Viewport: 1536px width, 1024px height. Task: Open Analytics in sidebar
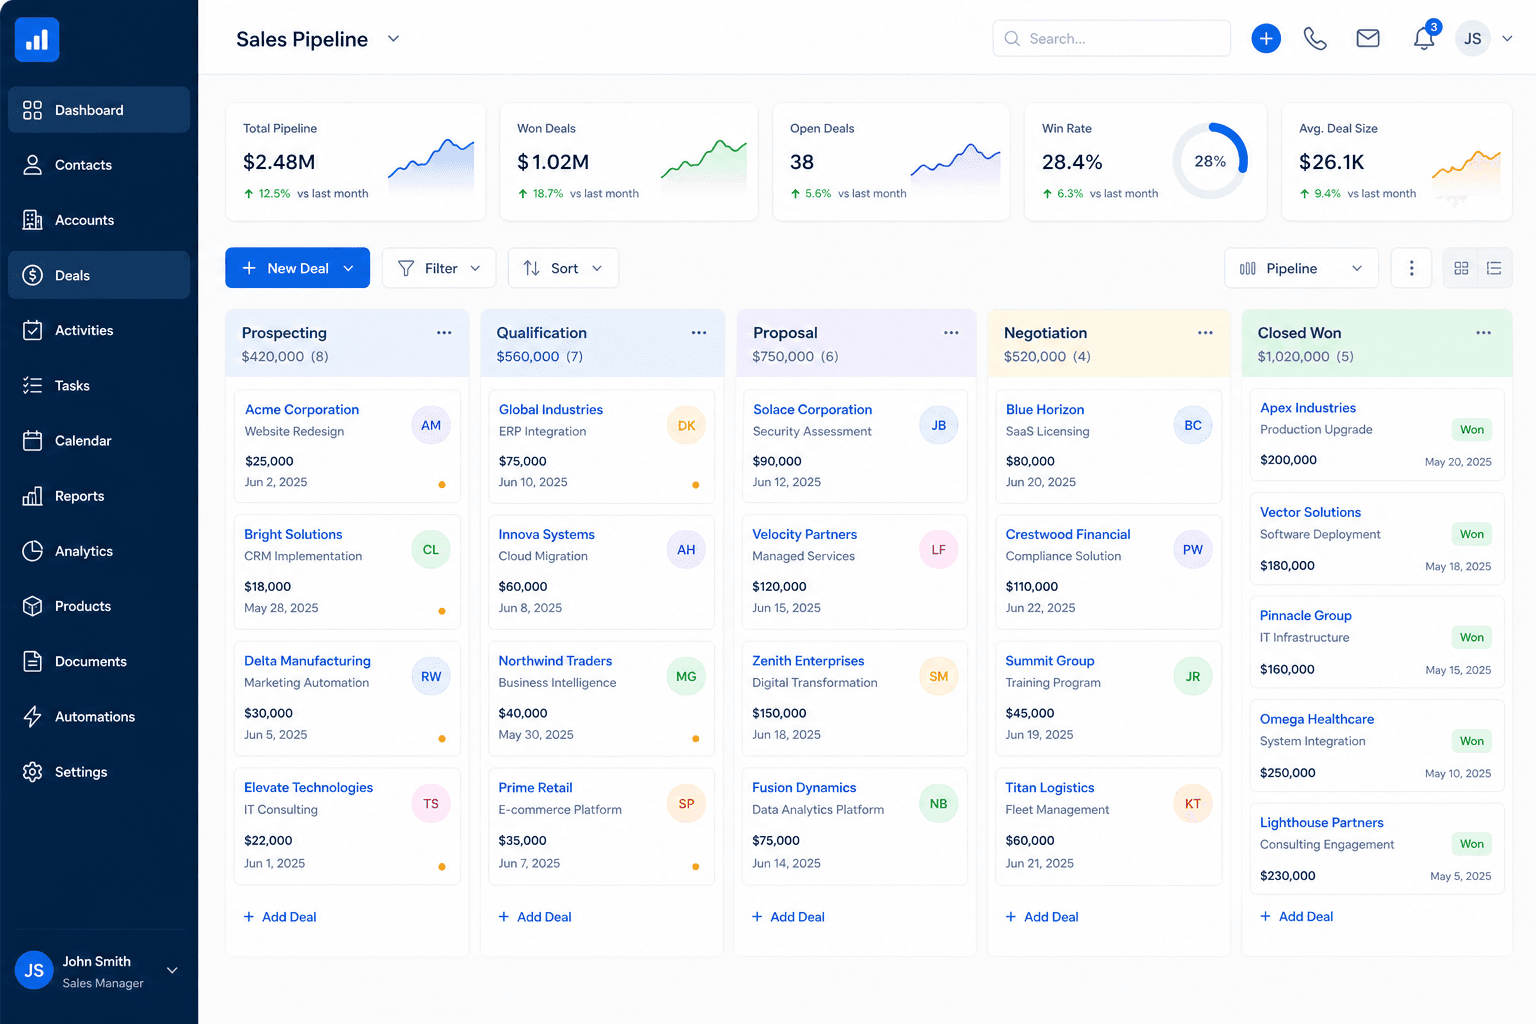[99, 551]
